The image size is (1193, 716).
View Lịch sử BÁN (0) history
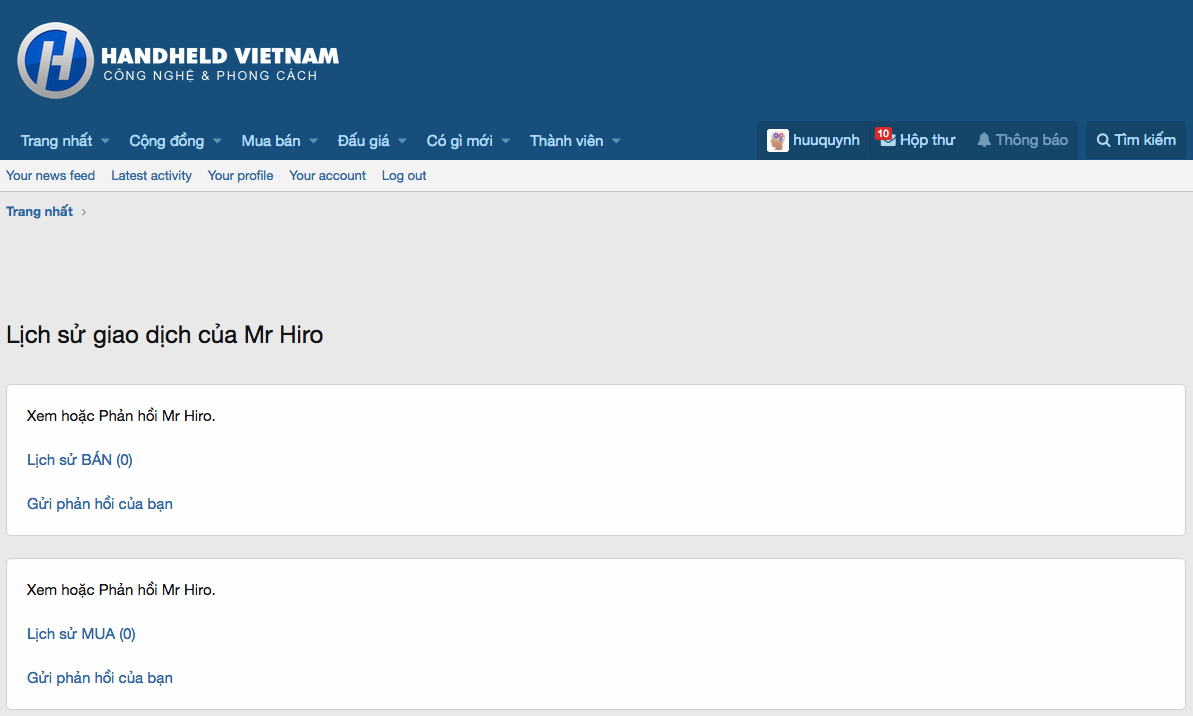[x=80, y=460]
